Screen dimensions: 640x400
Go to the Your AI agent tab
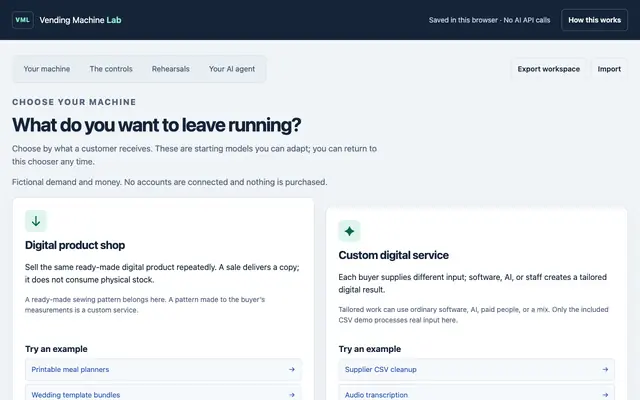(x=232, y=69)
